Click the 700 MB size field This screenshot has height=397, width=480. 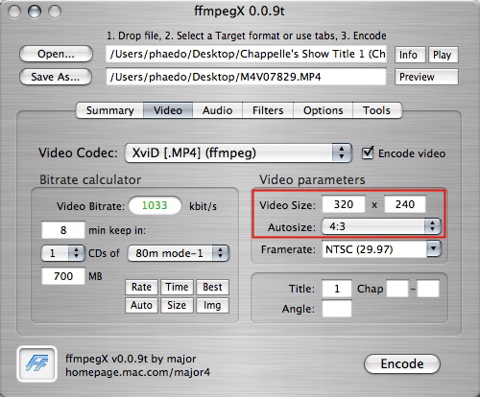pos(63,276)
